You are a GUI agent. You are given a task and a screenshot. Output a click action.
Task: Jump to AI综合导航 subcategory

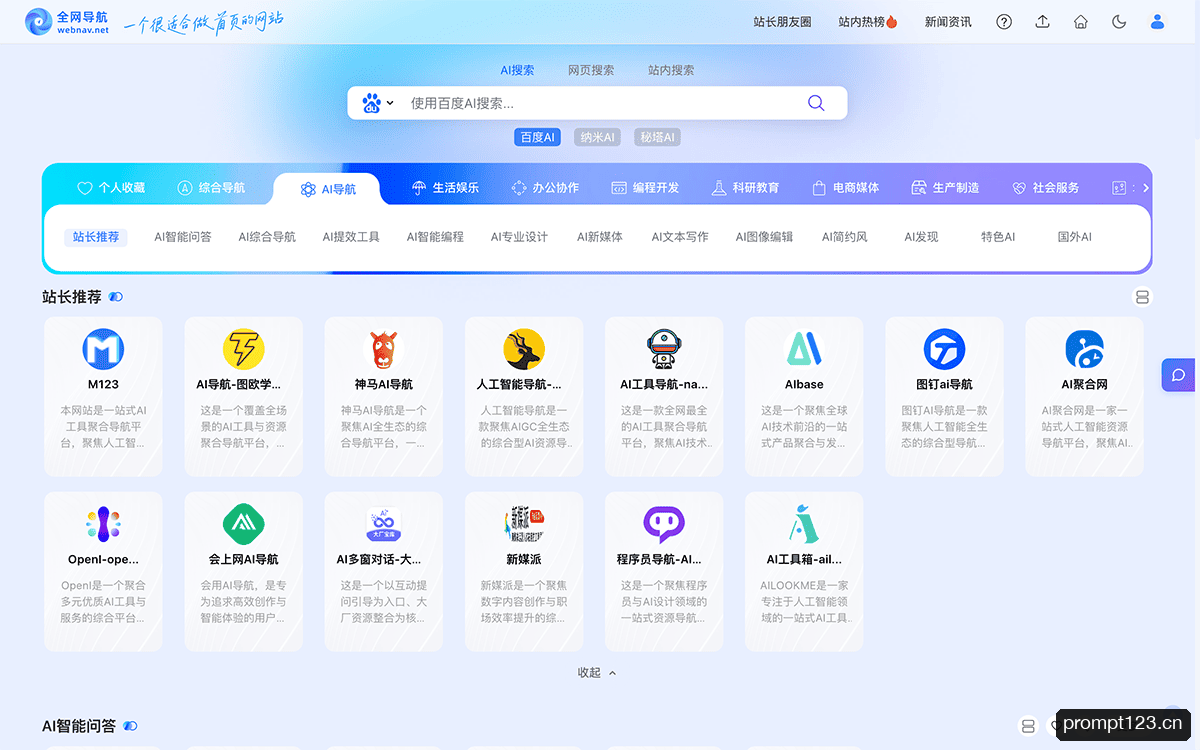pos(267,237)
